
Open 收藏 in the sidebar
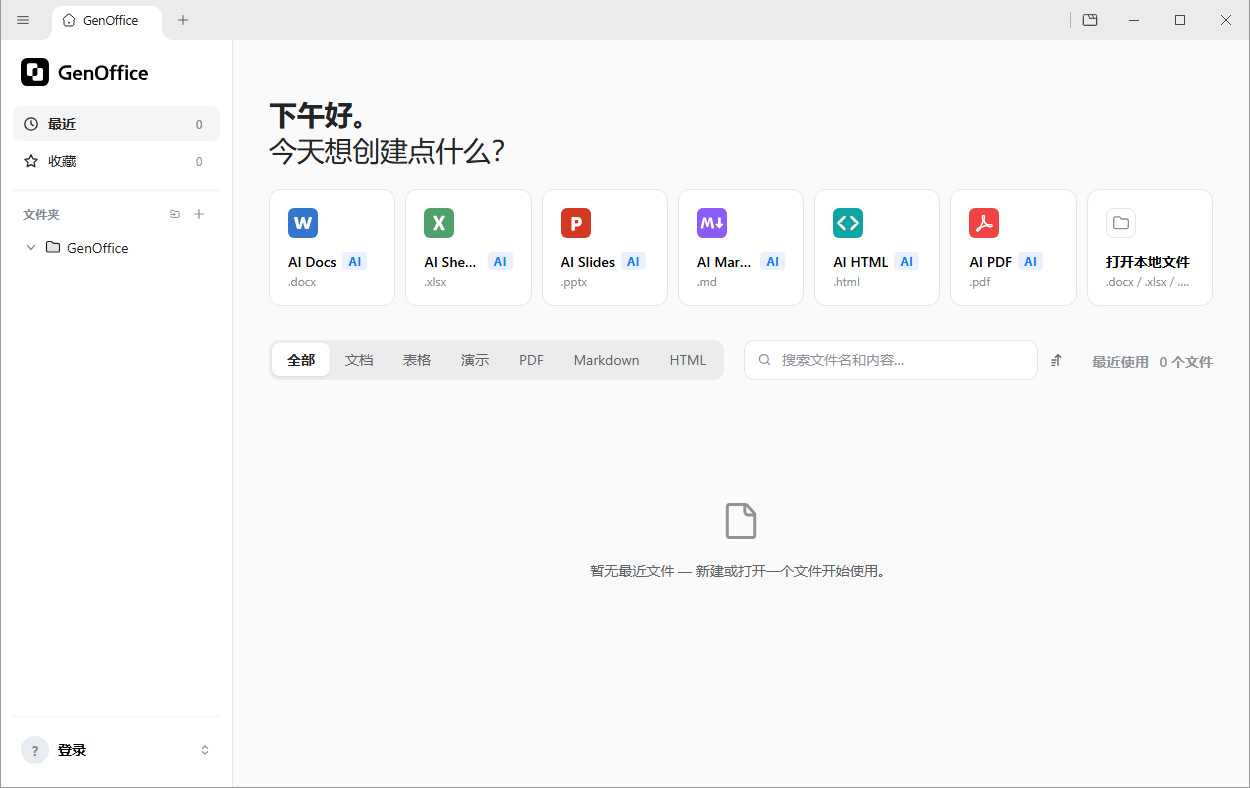coord(116,161)
